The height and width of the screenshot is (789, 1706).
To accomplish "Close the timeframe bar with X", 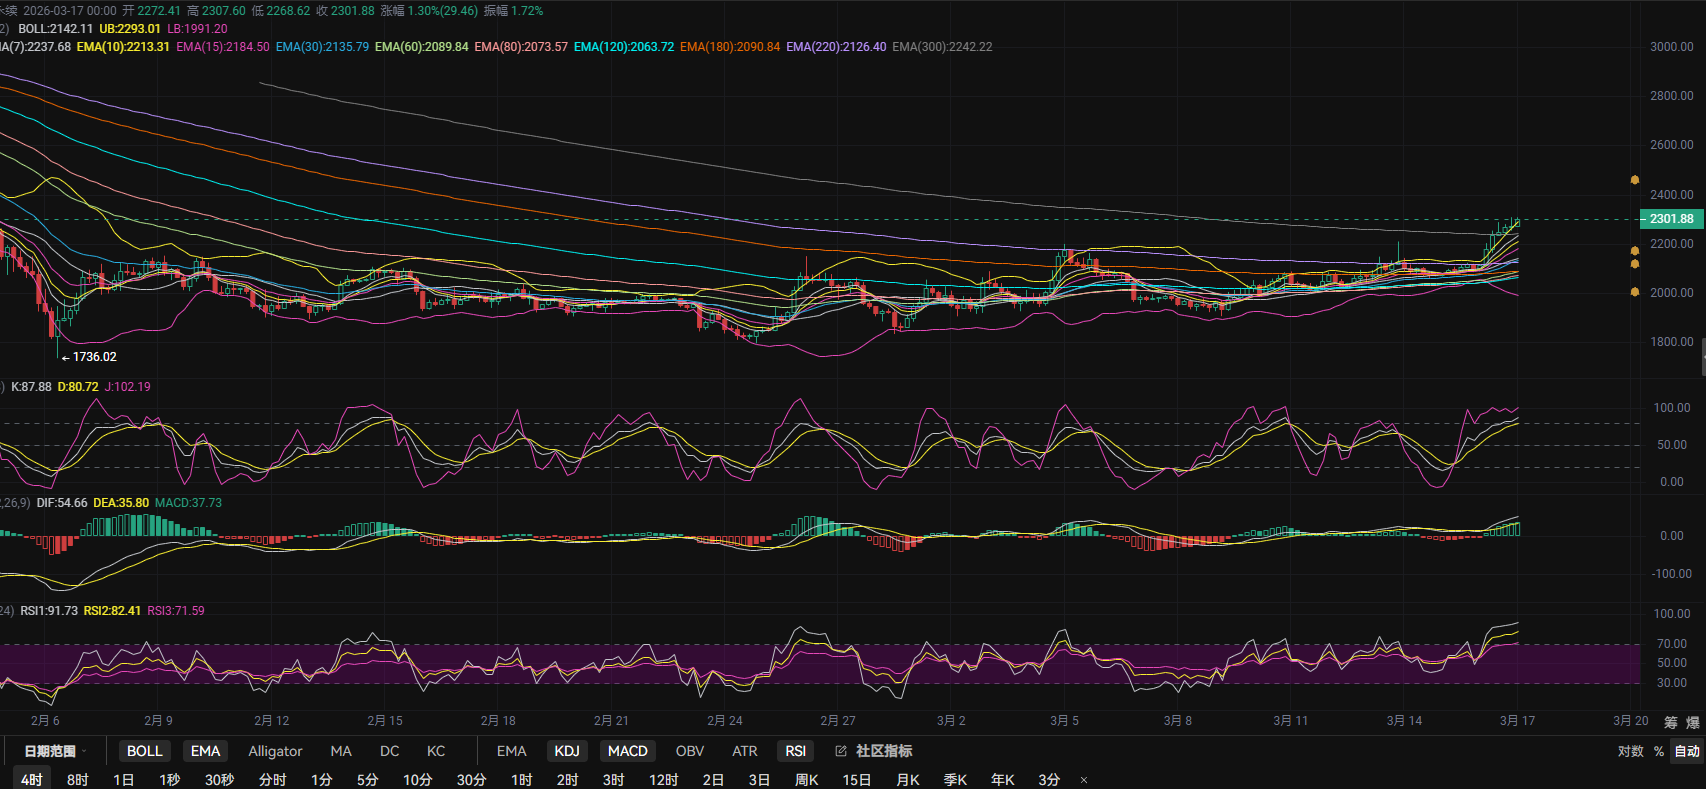I will [1084, 780].
